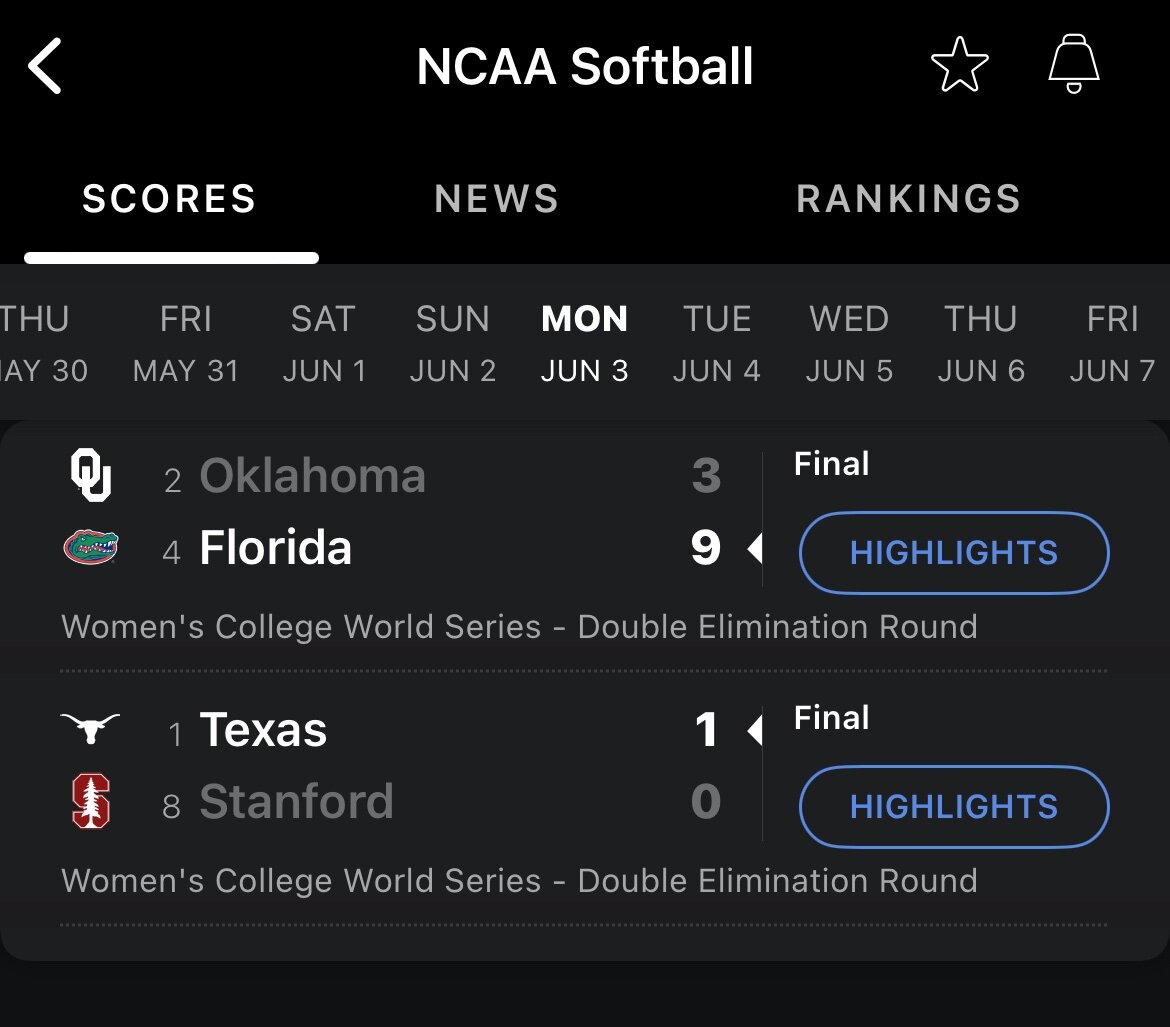The image size is (1170, 1027).
Task: Enable alerts with the bell icon
Action: pos(1074,64)
